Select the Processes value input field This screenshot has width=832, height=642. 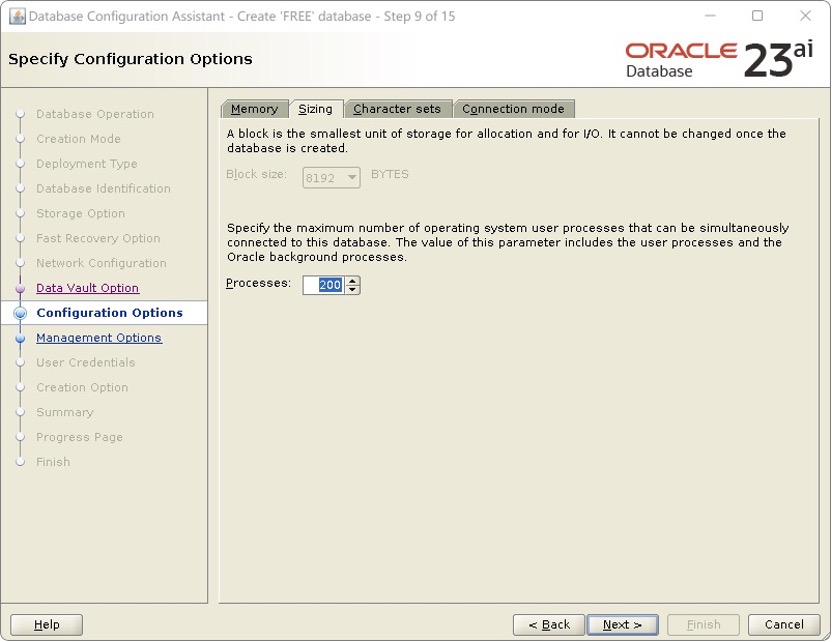coord(325,285)
